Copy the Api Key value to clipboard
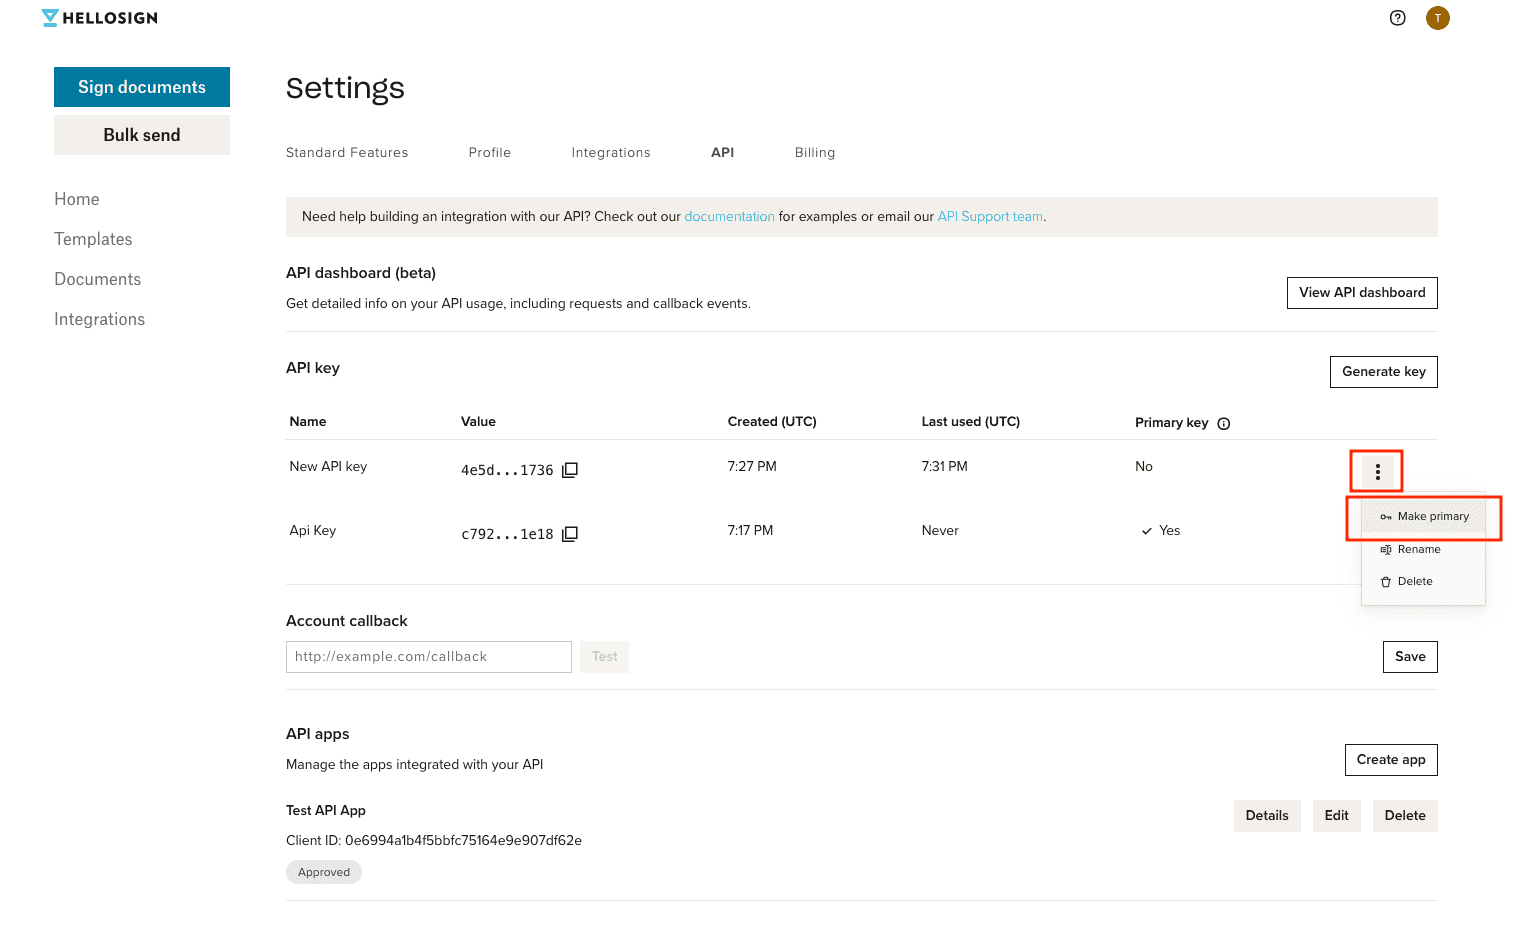Screen dimensions: 1526x949 (569, 533)
